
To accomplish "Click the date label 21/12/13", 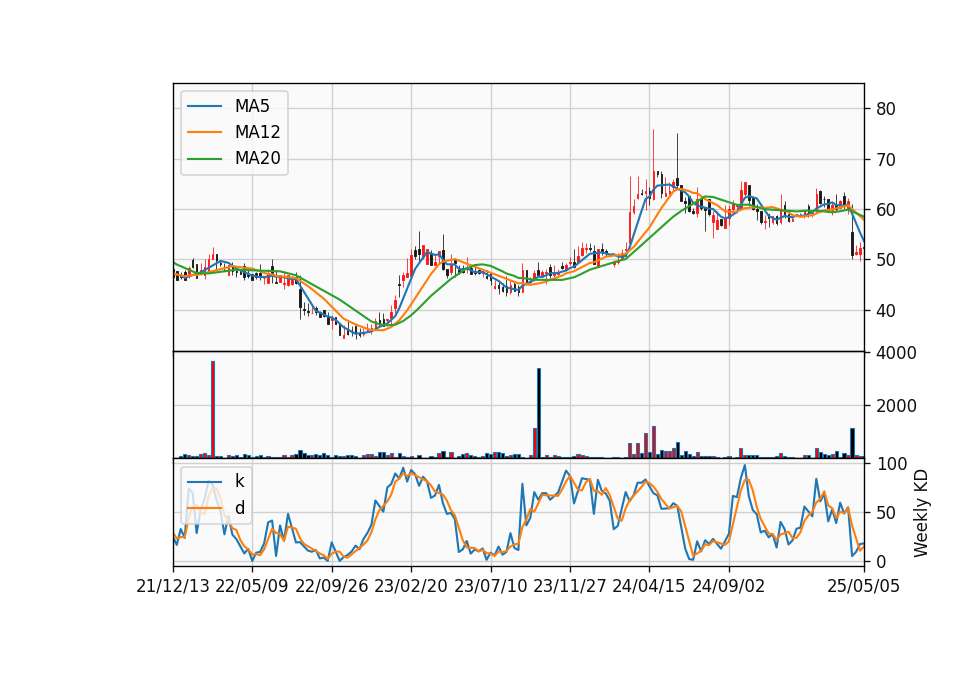I will 173,587.
